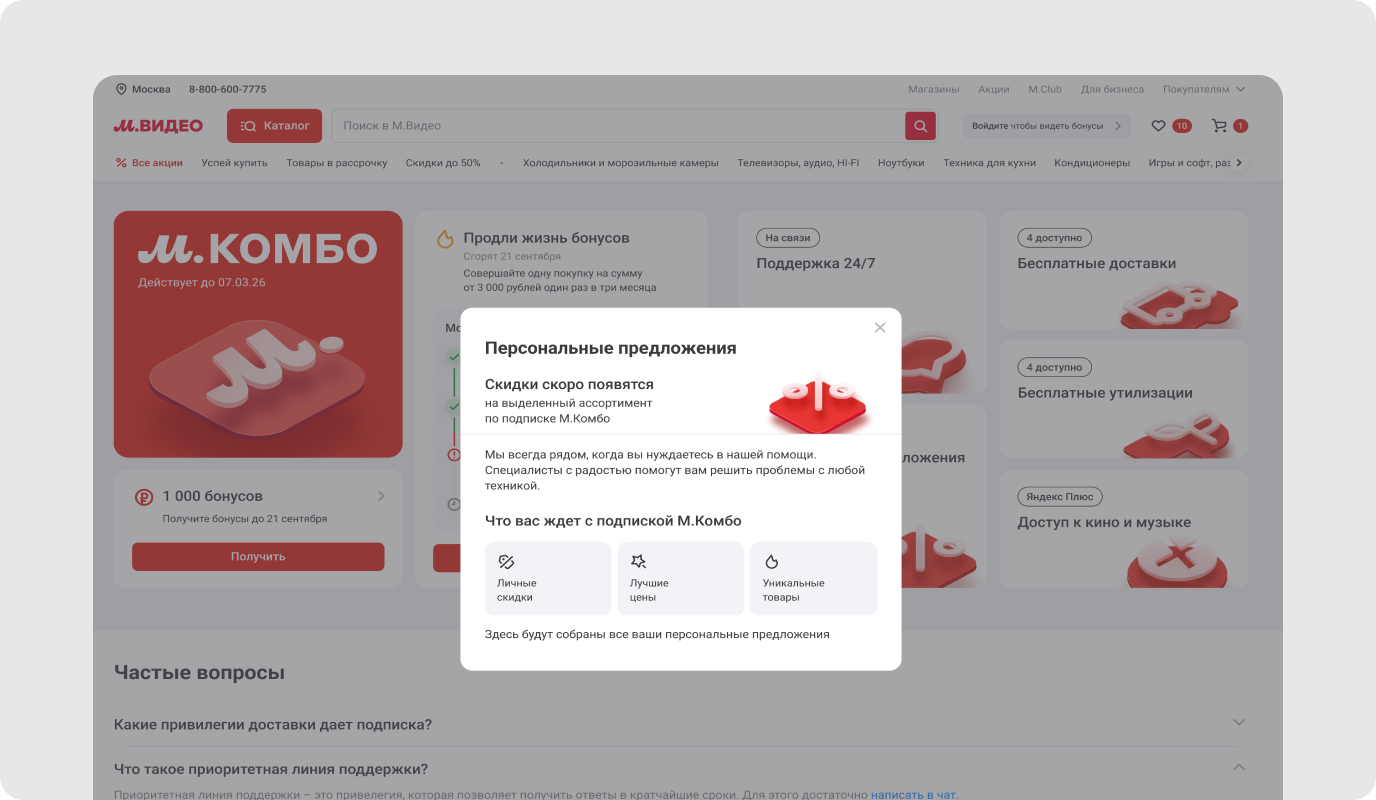Click the red search magnifier button

point(921,126)
